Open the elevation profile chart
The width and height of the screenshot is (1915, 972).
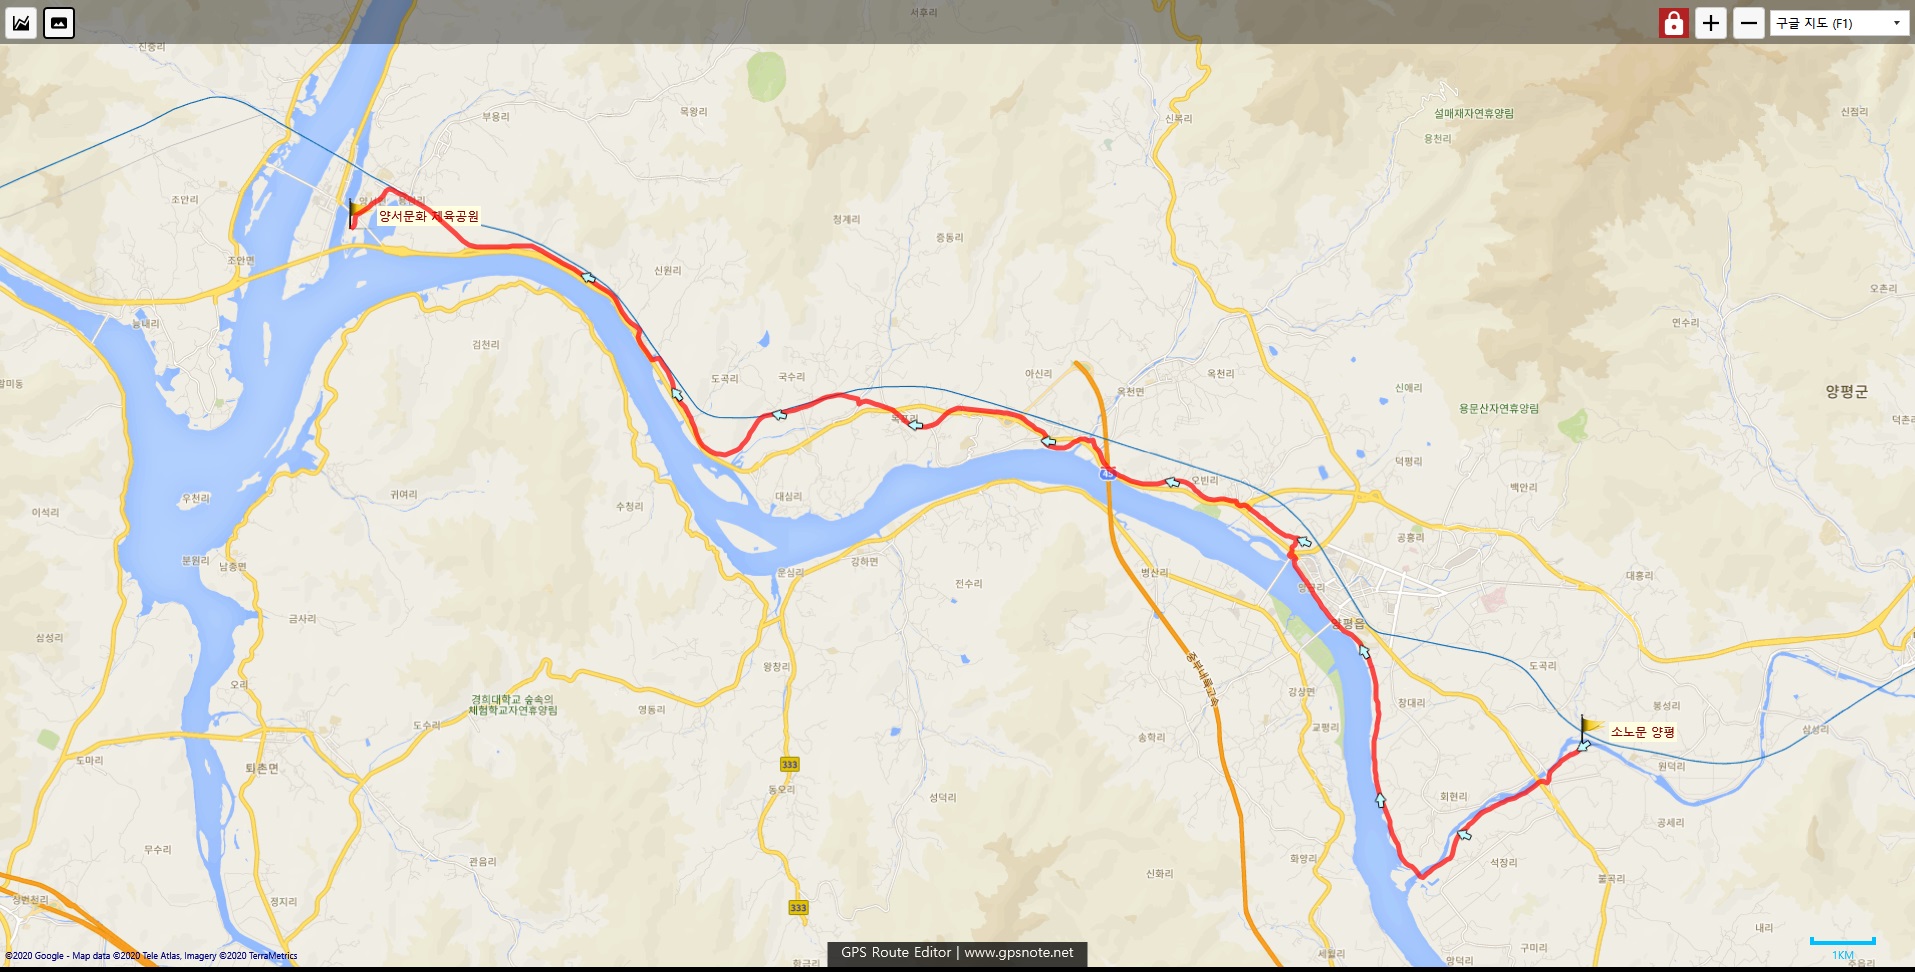pos(21,23)
